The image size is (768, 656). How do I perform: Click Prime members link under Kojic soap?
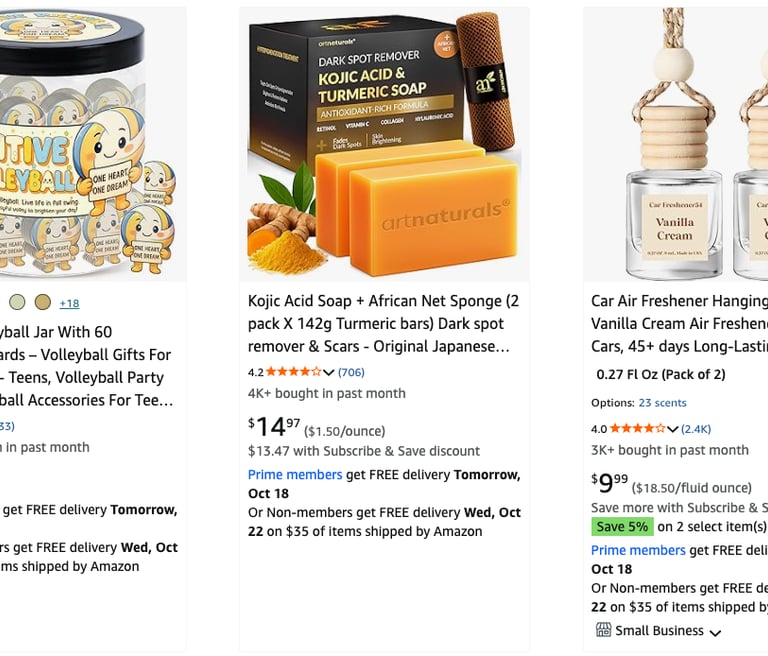(x=295, y=475)
